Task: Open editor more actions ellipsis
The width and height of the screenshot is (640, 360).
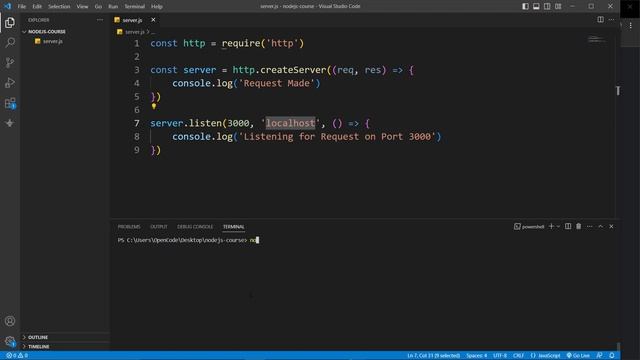Action: point(611,20)
